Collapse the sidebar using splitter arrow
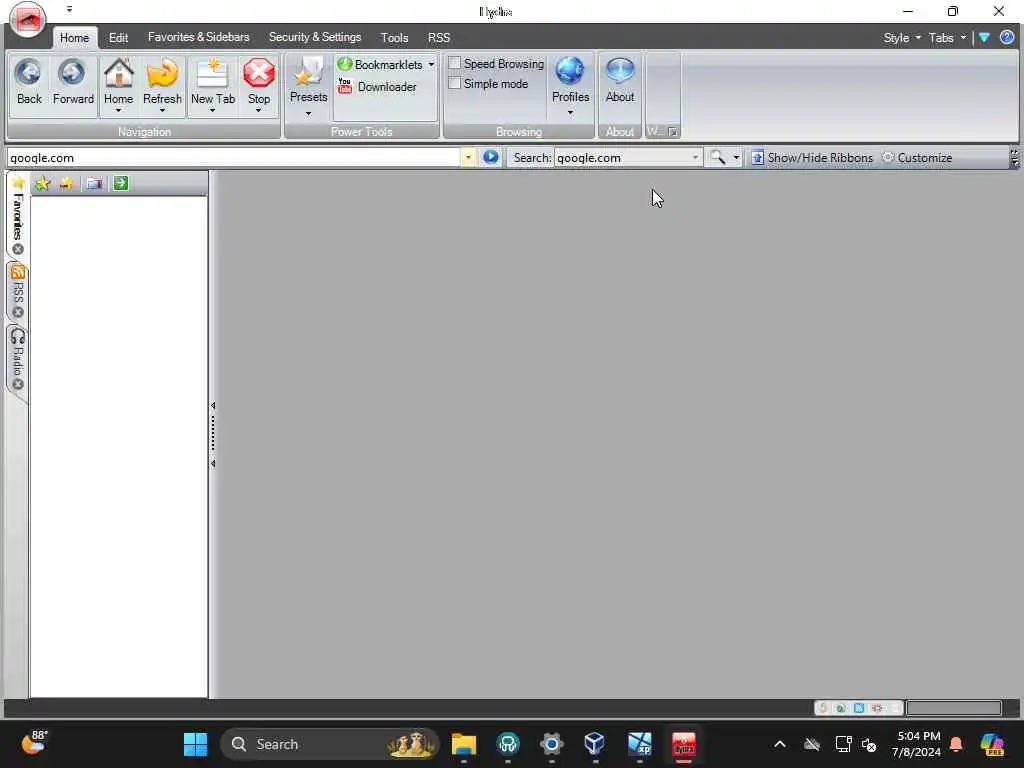1024x768 pixels. coord(213,406)
